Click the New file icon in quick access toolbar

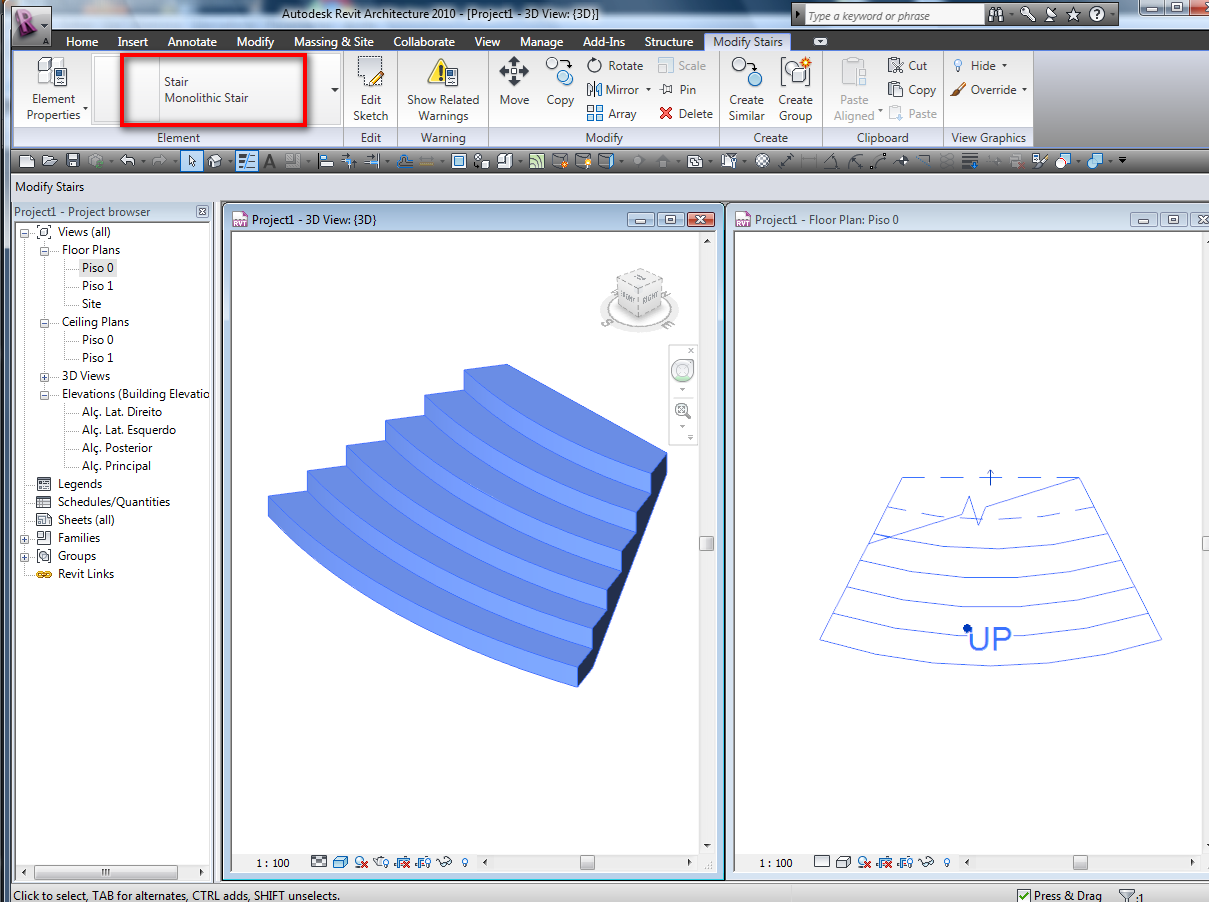[27, 160]
